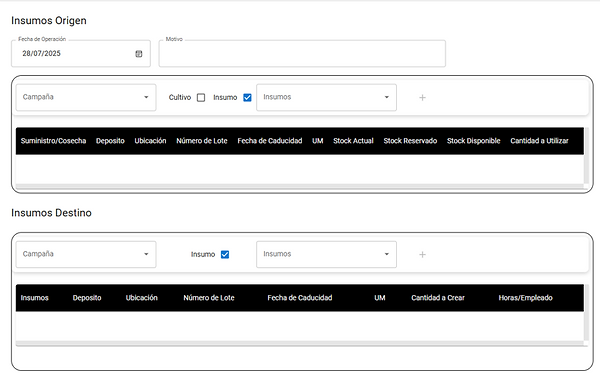Click the UM header in origin table
Image resolution: width=600 pixels, height=373 pixels.
tap(318, 141)
